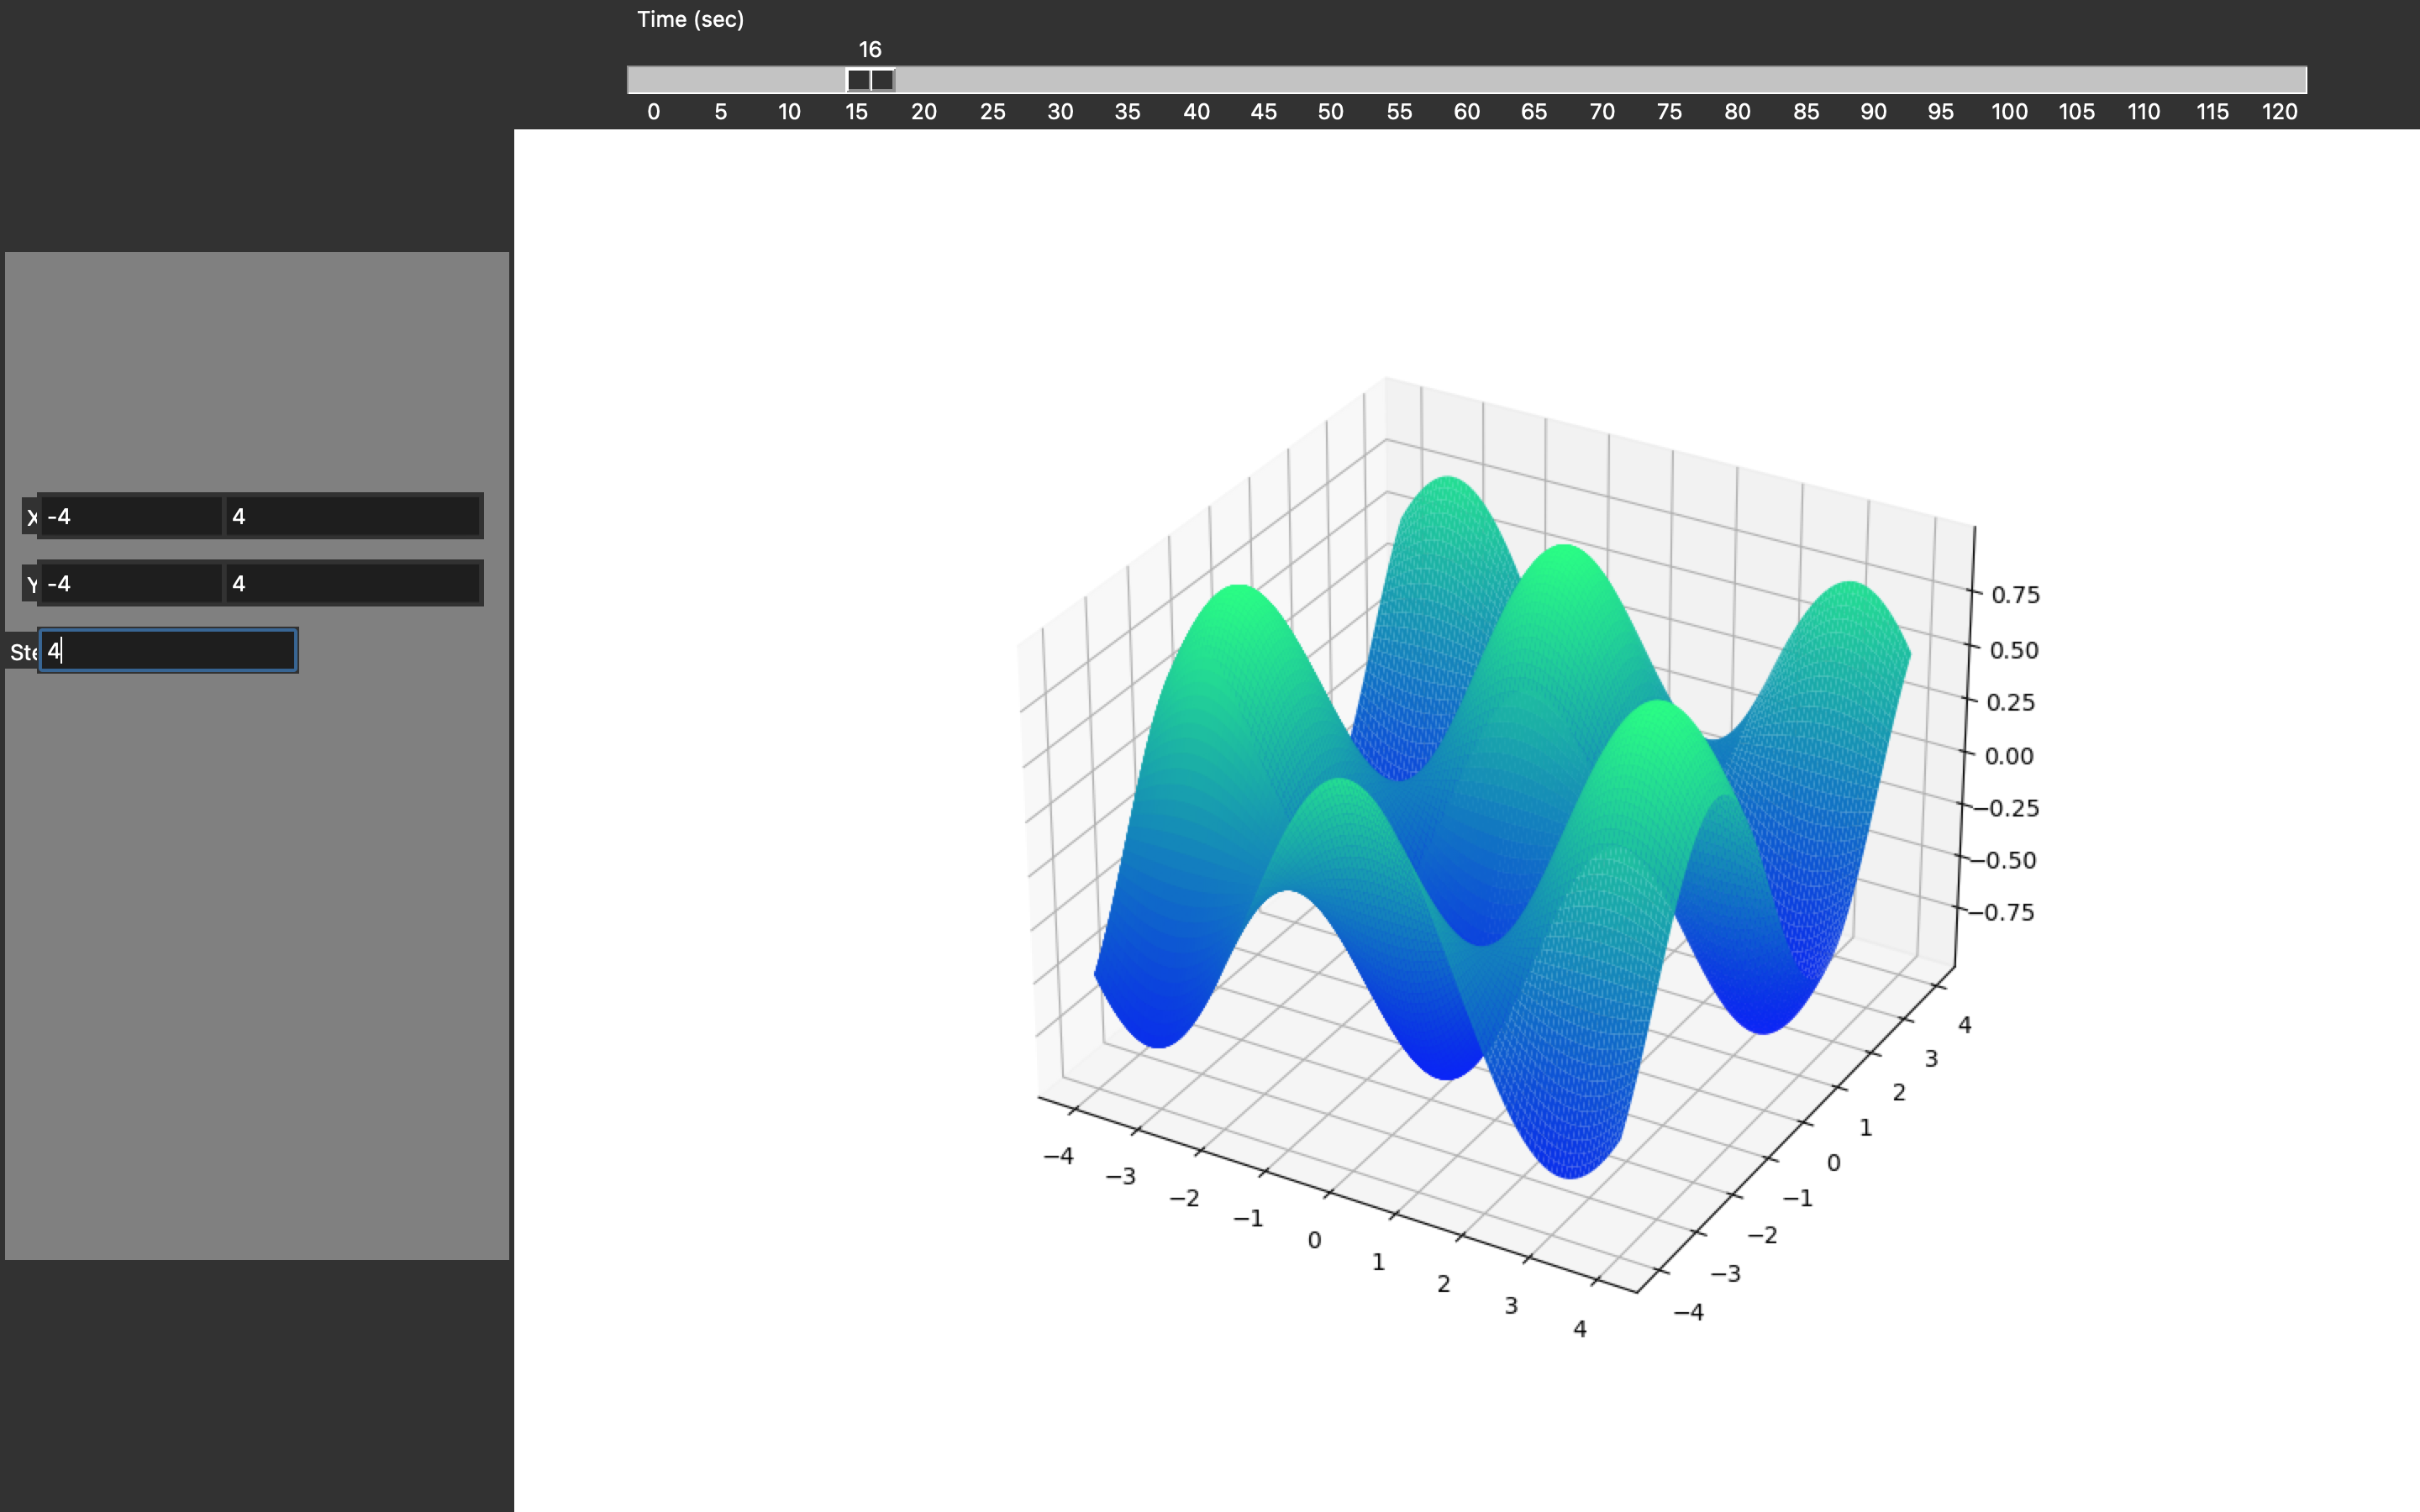Click the Time slider handle at 16
The width and height of the screenshot is (2420, 1512).
point(870,80)
